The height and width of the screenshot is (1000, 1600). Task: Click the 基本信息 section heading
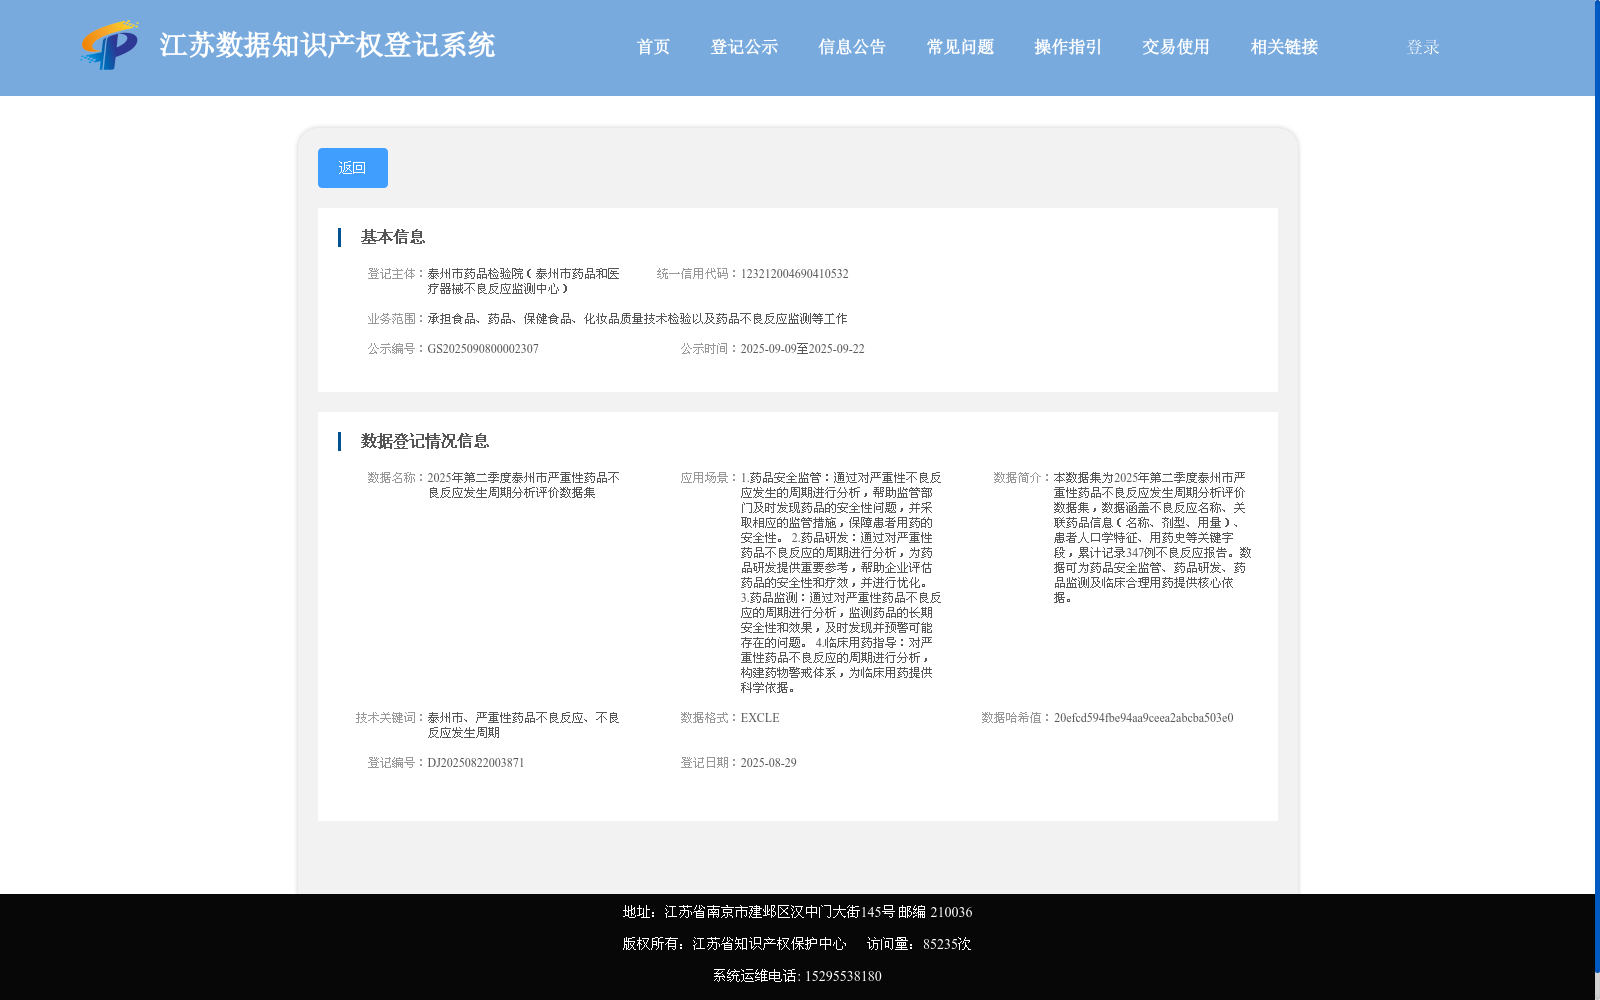click(393, 237)
